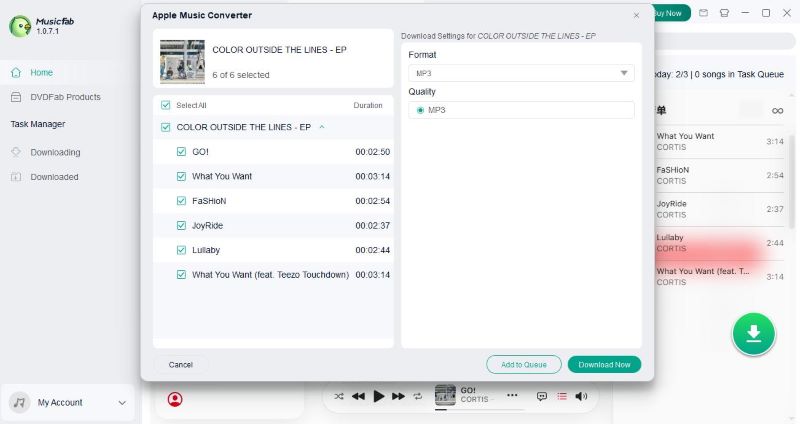The width and height of the screenshot is (800, 424).
Task: Open the red queue list icon
Action: point(562,396)
